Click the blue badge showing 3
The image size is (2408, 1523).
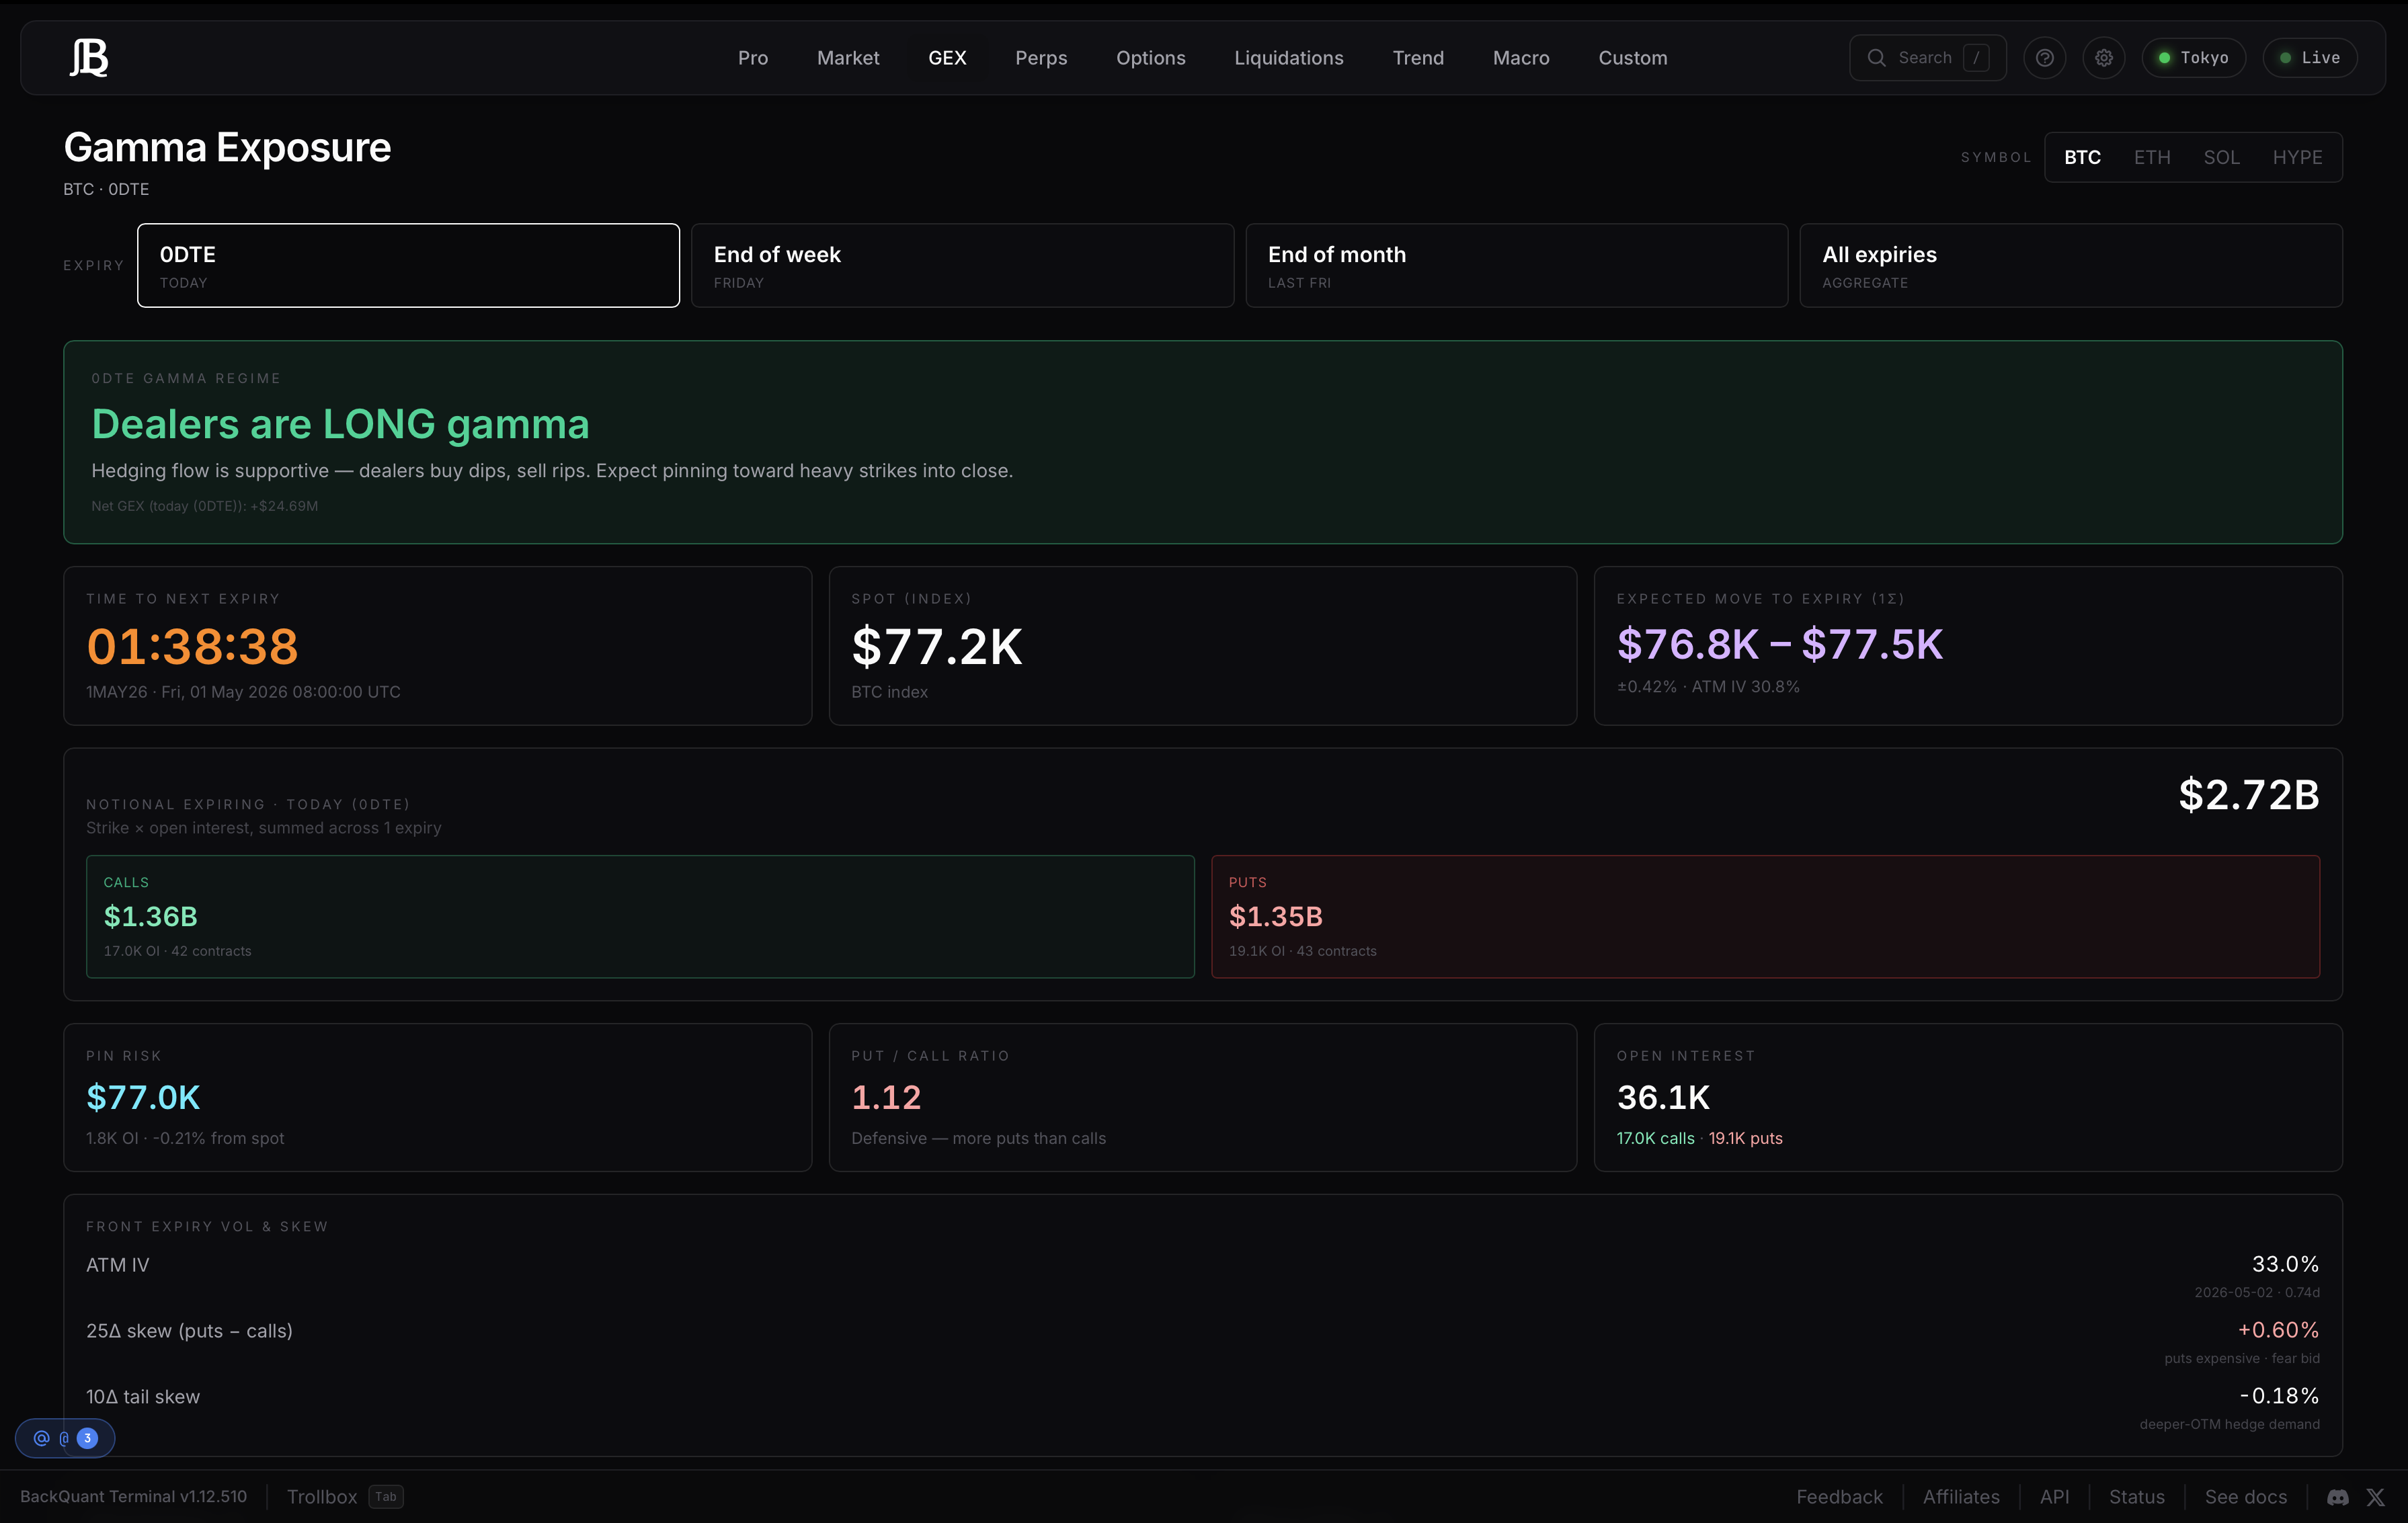tap(87, 1438)
